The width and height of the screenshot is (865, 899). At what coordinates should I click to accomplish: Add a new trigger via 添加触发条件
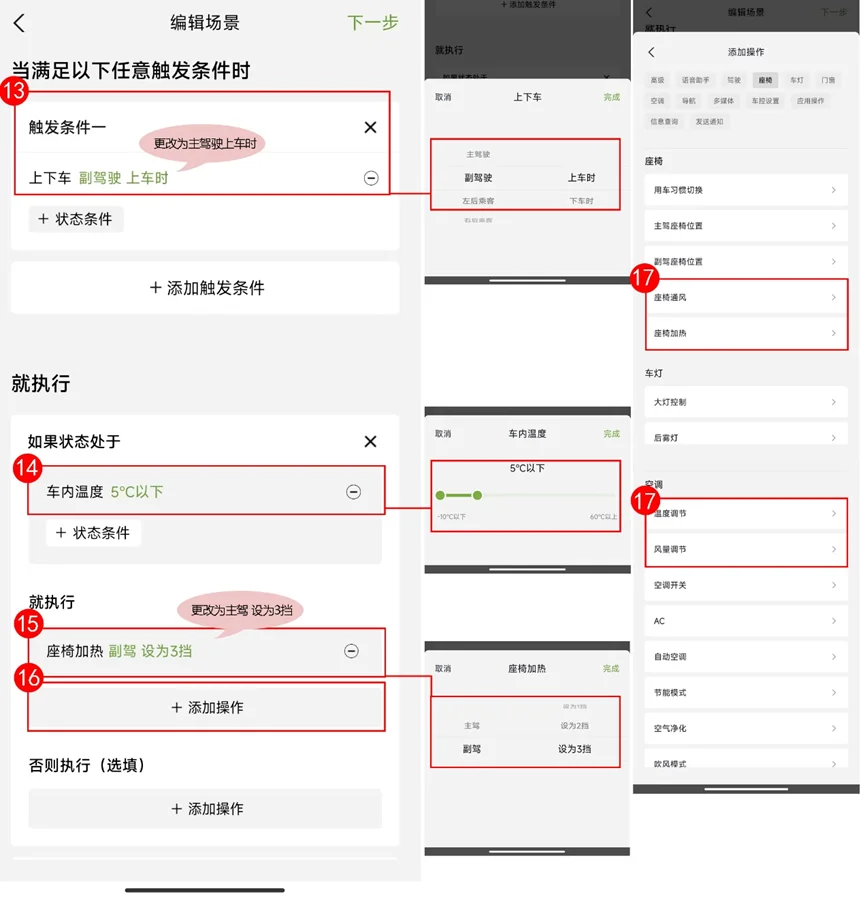205,288
